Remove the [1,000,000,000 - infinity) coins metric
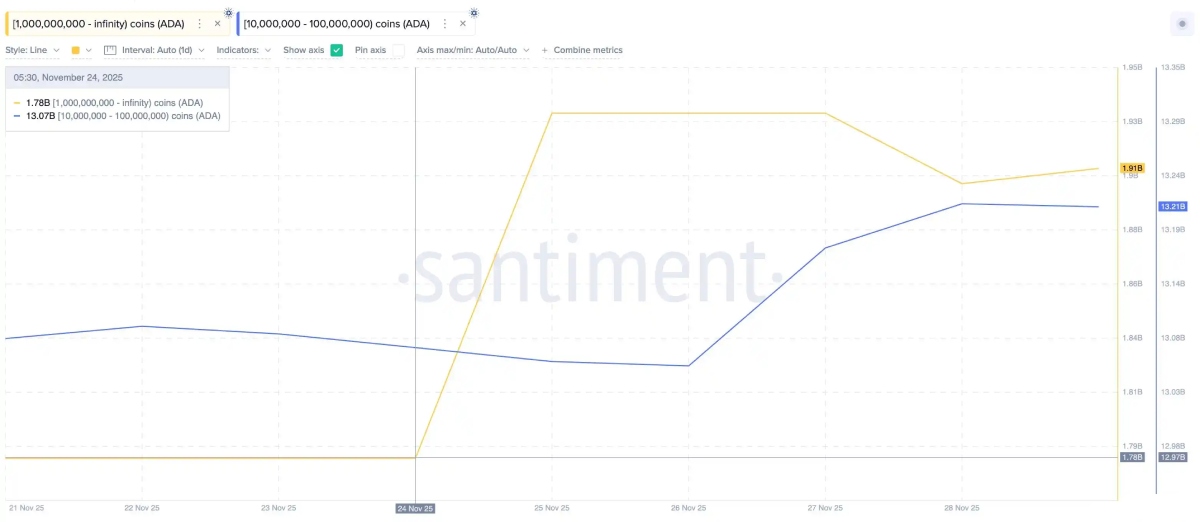The width and height of the screenshot is (1200, 522). click(217, 24)
